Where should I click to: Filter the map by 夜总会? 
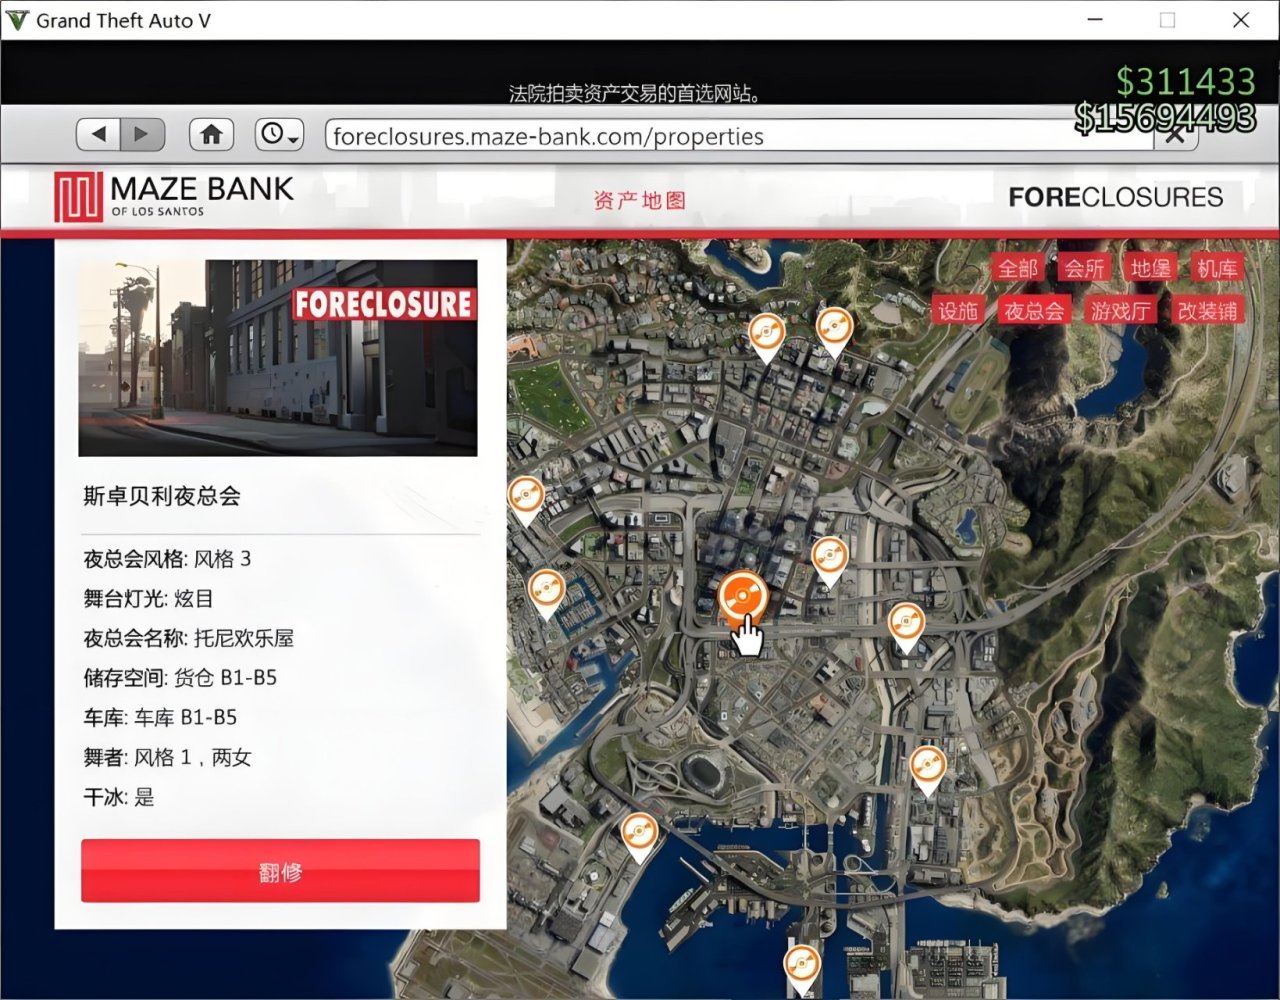(x=1034, y=311)
